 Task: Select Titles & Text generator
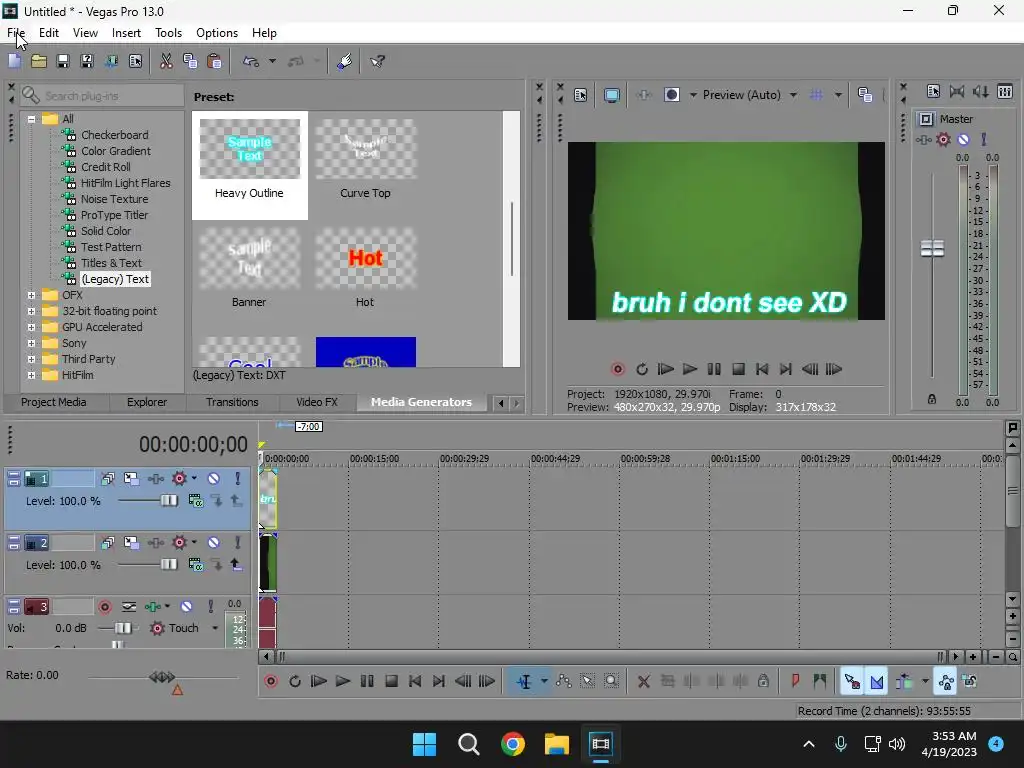tap(111, 263)
